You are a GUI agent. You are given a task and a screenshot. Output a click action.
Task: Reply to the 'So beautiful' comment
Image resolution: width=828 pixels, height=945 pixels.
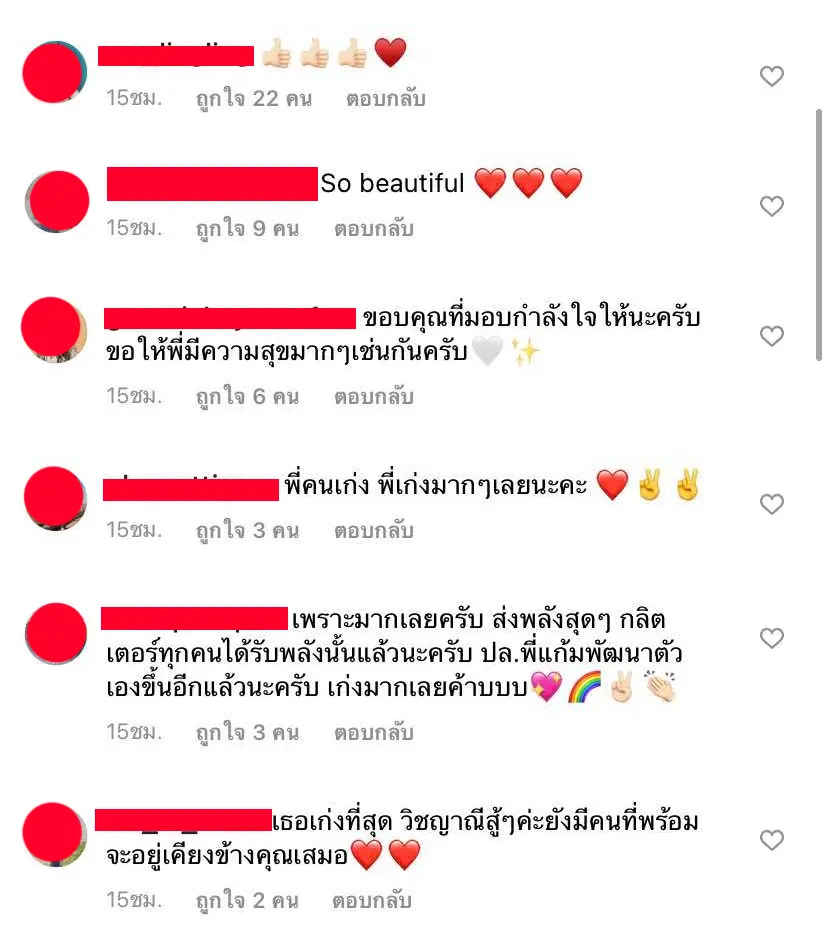tap(374, 228)
